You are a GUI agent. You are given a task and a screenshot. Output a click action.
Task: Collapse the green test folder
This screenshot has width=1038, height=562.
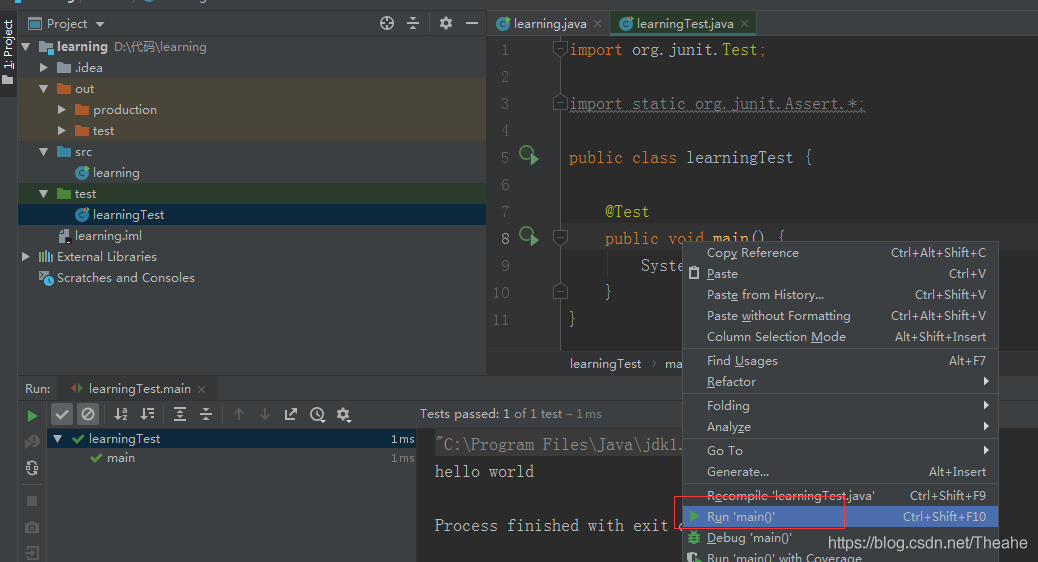pyautogui.click(x=44, y=194)
